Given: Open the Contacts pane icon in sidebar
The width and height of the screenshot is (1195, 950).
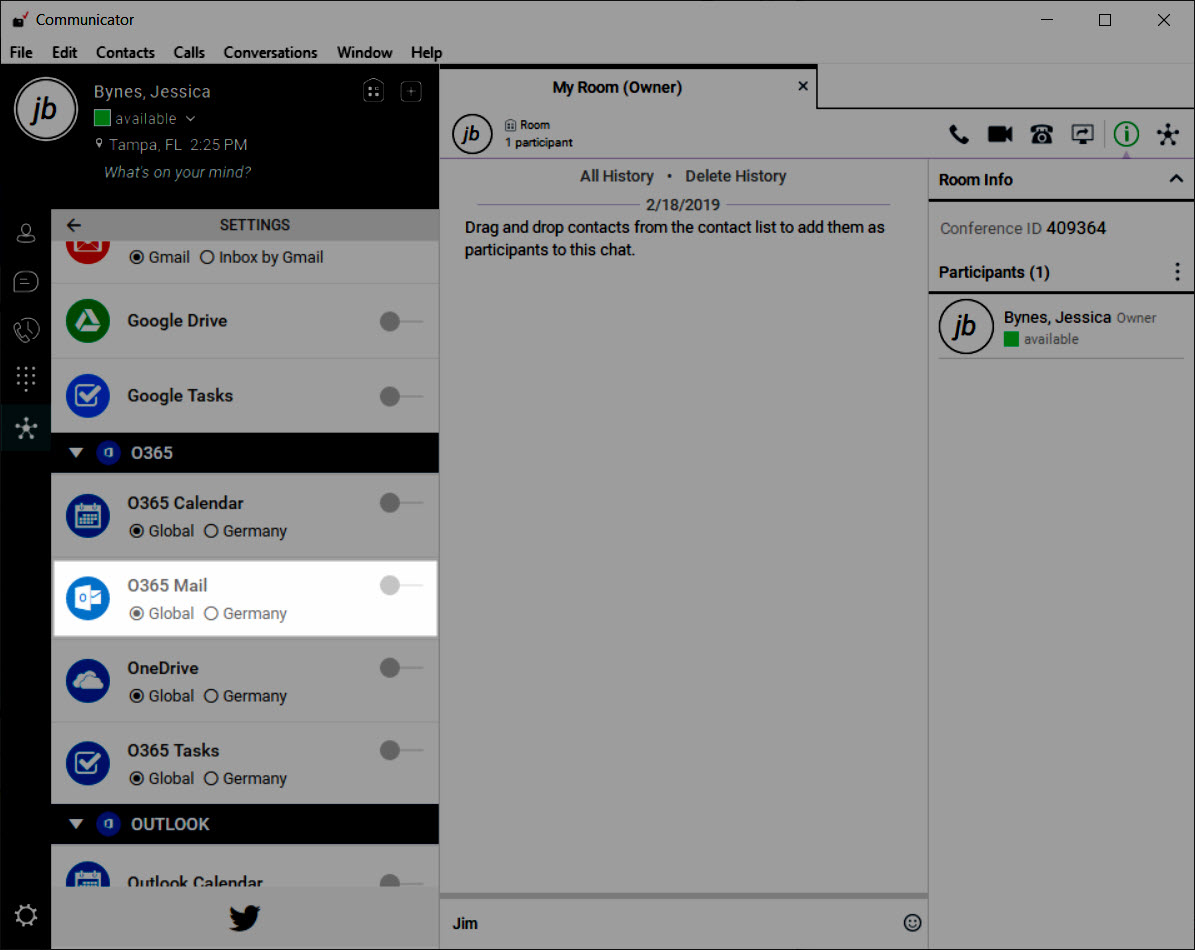Looking at the screenshot, I should pos(26,233).
